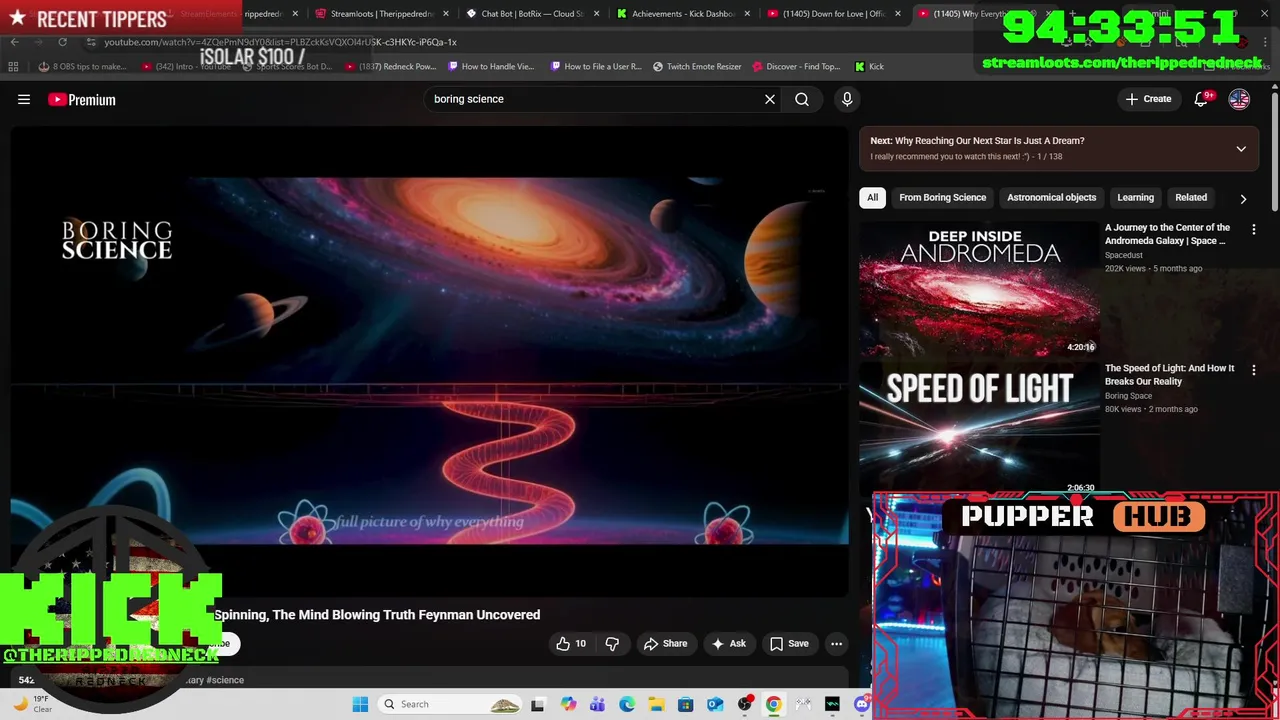The image size is (1280, 720).
Task: Select the Learning filter chip
Action: point(1135,197)
